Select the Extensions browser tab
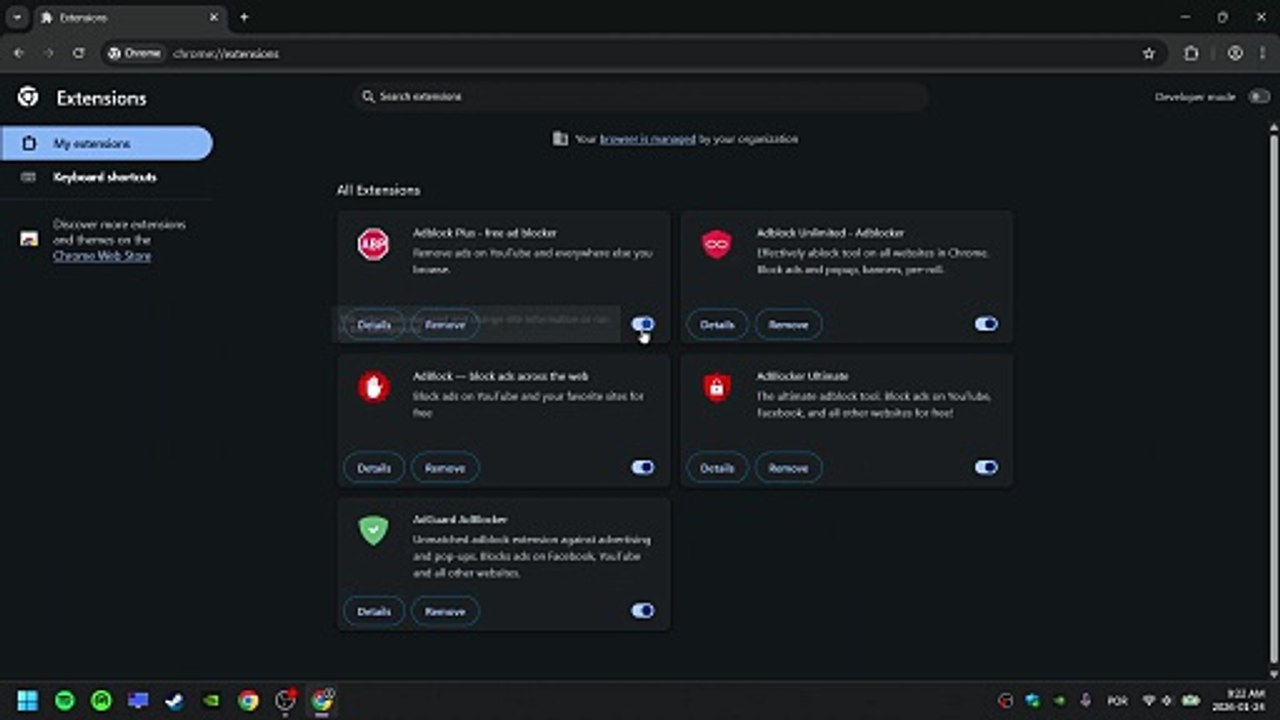1280x720 pixels. [130, 17]
